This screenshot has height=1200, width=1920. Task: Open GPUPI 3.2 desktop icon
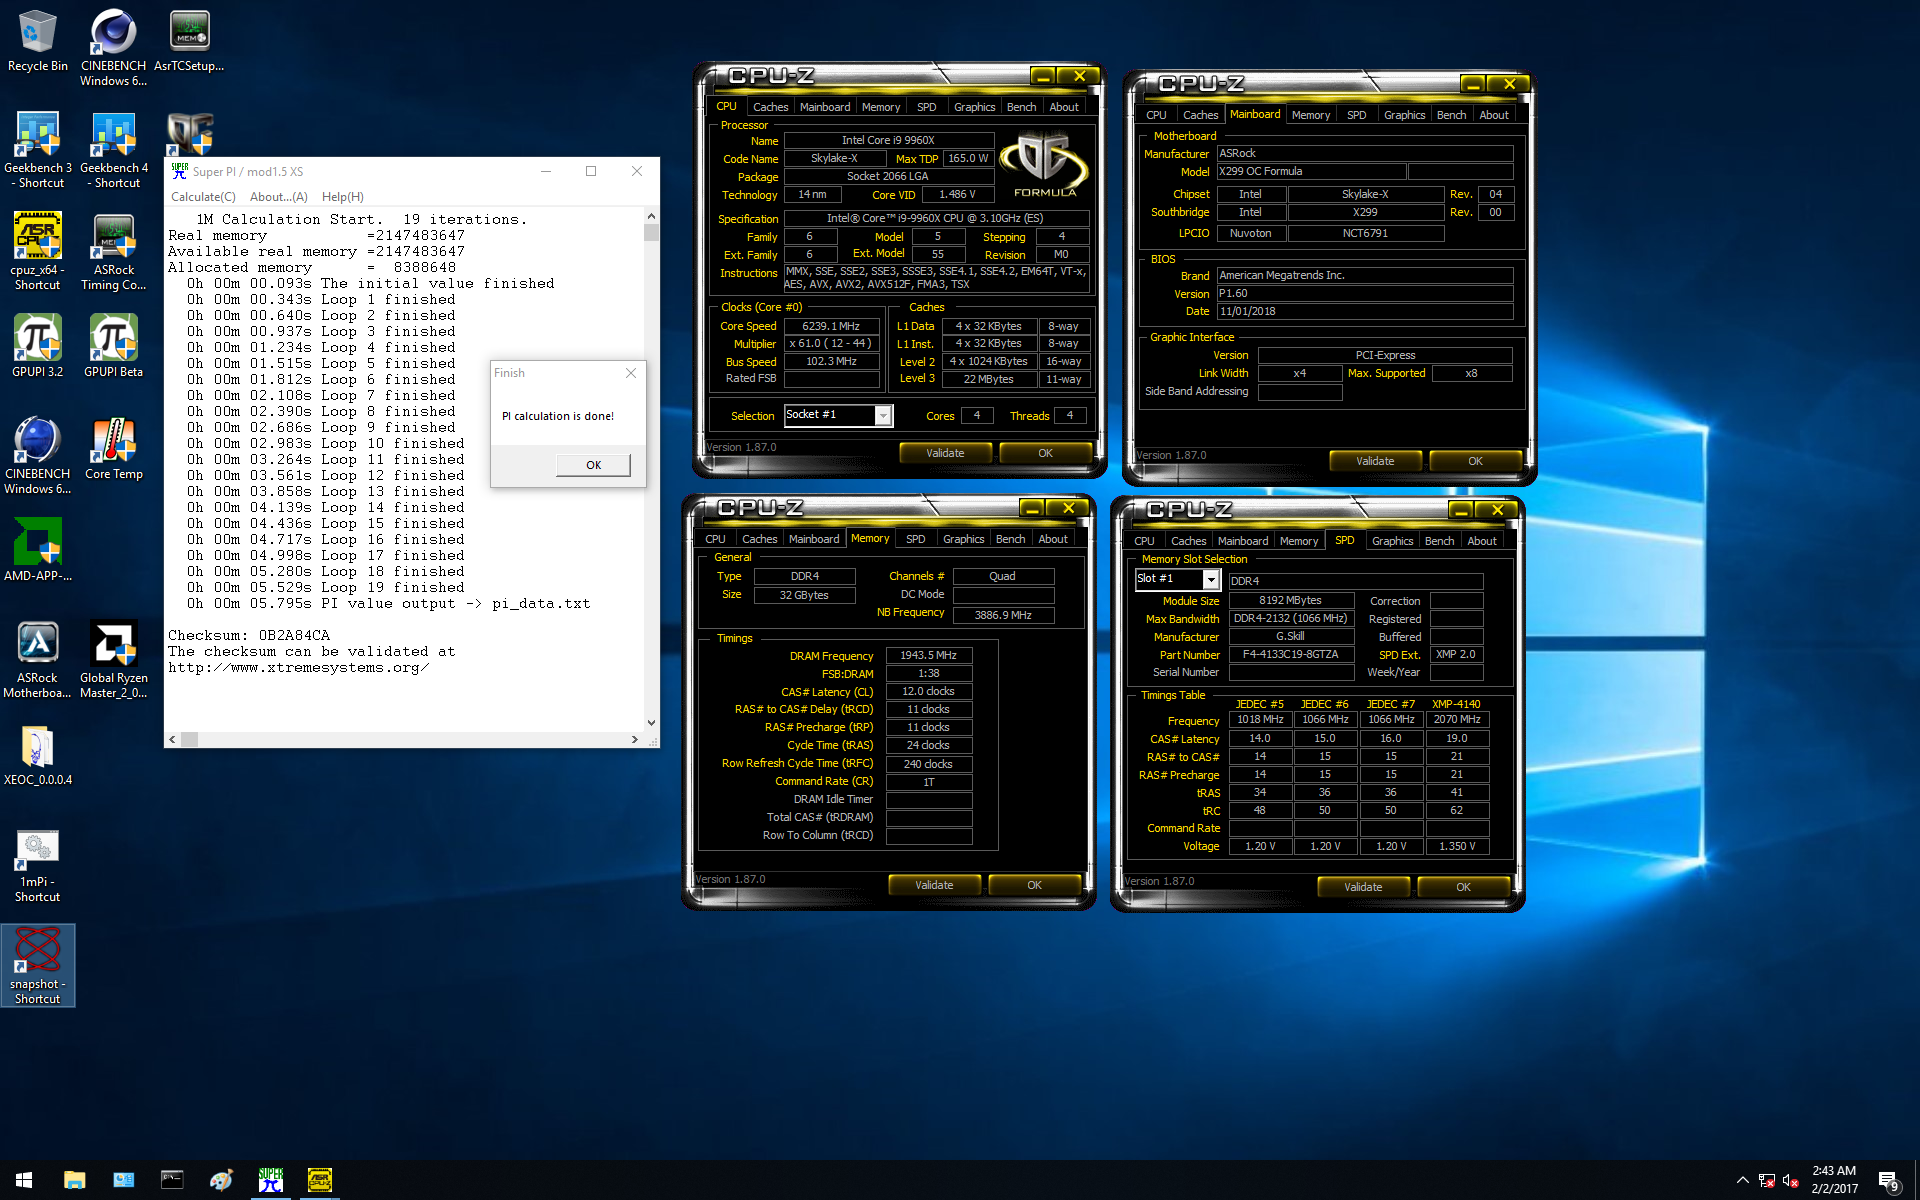point(38,346)
